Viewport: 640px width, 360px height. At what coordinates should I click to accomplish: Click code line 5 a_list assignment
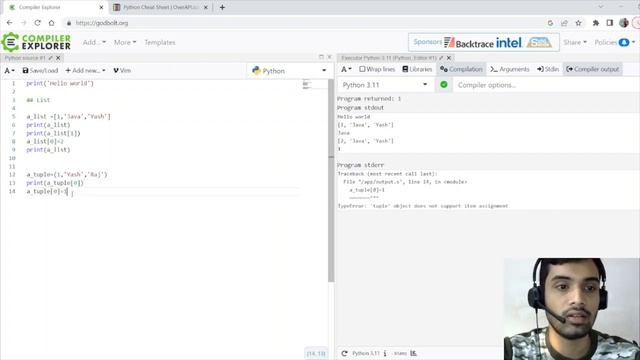point(68,116)
